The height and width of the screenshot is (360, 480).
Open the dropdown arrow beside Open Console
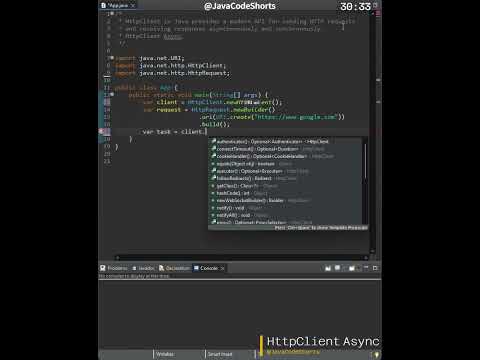click(x=358, y=268)
